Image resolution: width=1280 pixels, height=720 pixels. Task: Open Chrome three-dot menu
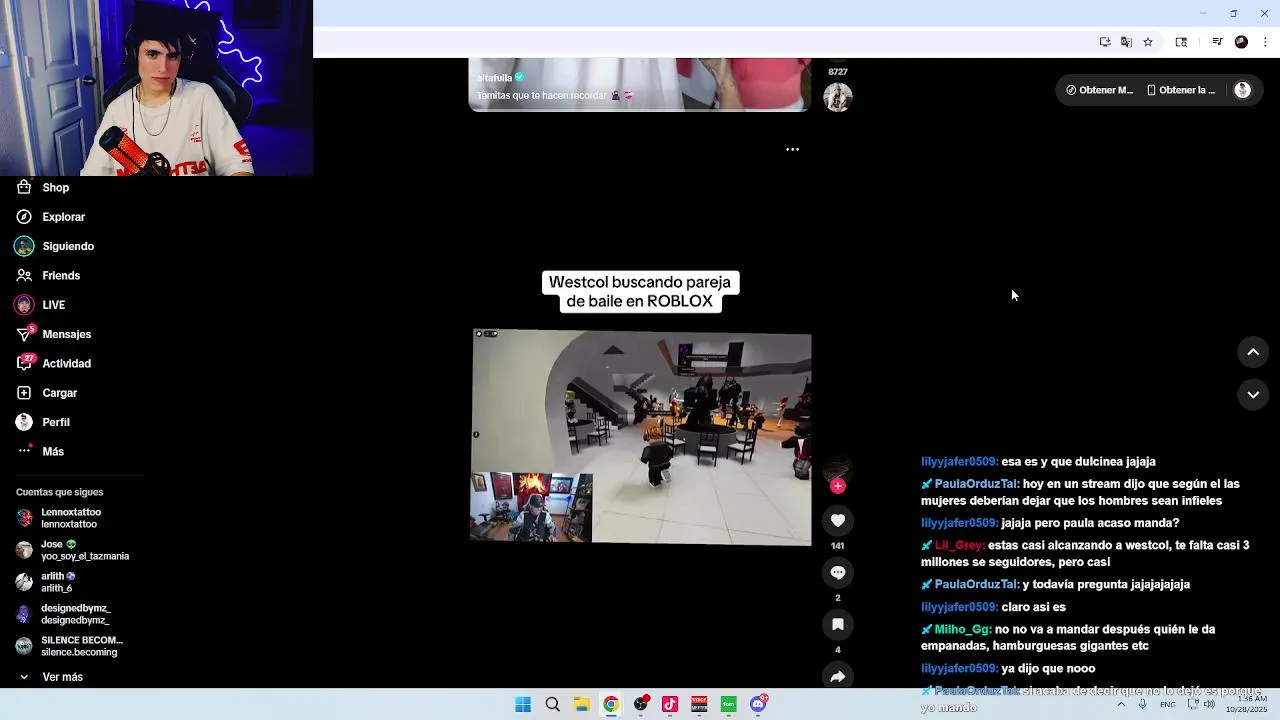[1266, 42]
